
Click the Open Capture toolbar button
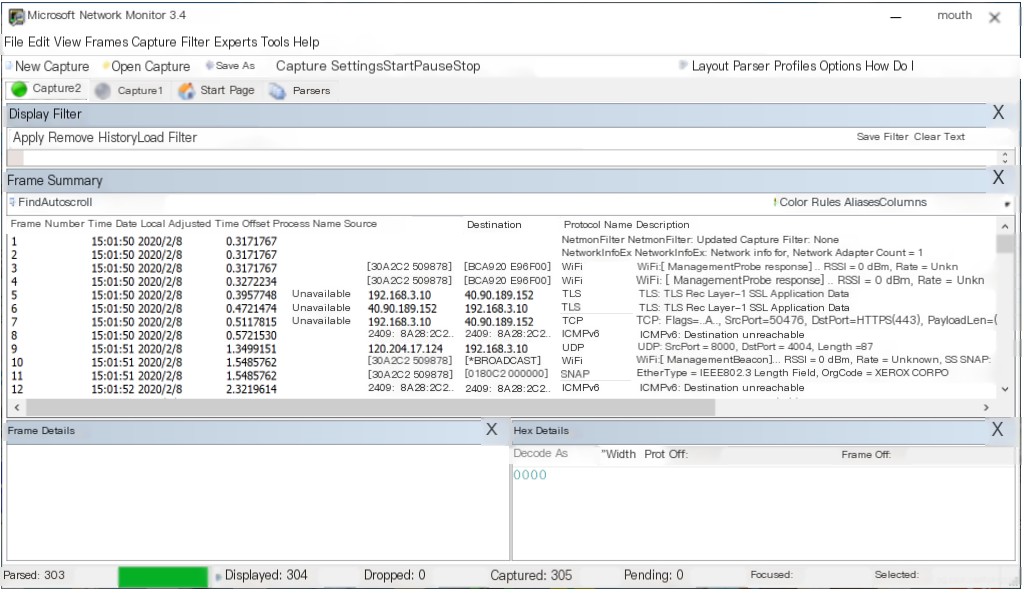(x=146, y=66)
